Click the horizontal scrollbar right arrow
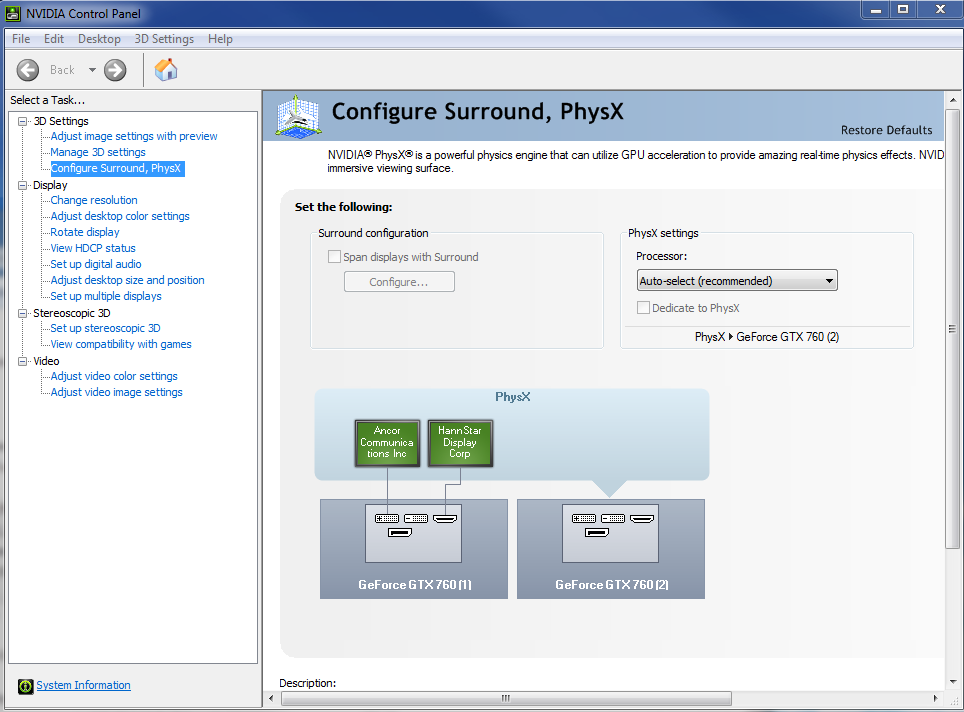This screenshot has width=964, height=712. [x=936, y=698]
